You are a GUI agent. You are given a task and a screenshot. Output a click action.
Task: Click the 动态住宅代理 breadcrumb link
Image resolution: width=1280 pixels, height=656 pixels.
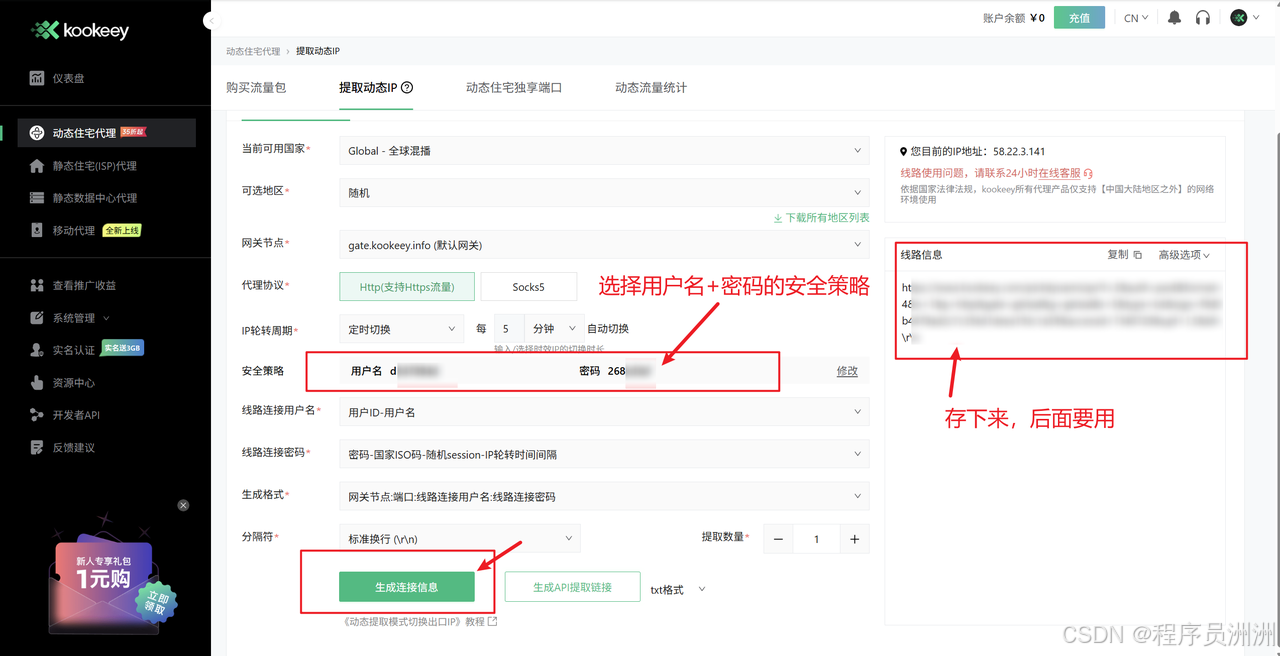tap(253, 51)
